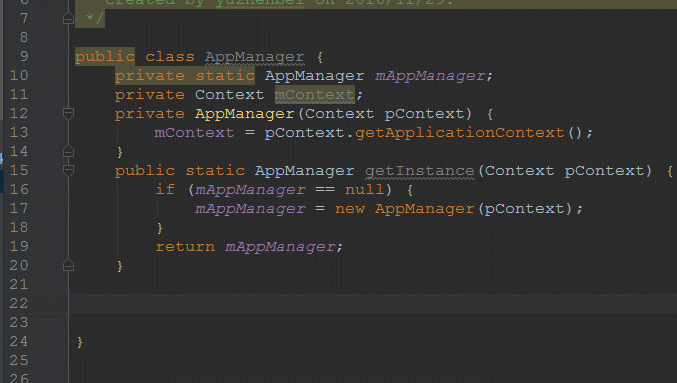Viewport: 677px width, 383px height.
Task: Click getApplicationContext method call on line 13
Action: pos(459,133)
